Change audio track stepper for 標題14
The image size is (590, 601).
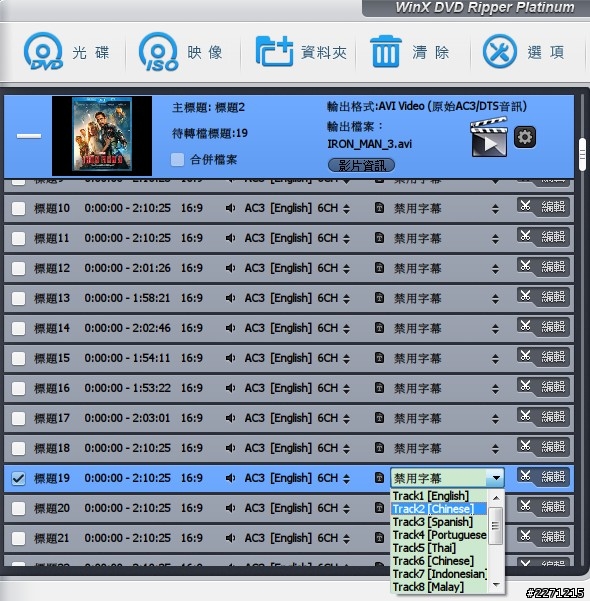(347, 329)
